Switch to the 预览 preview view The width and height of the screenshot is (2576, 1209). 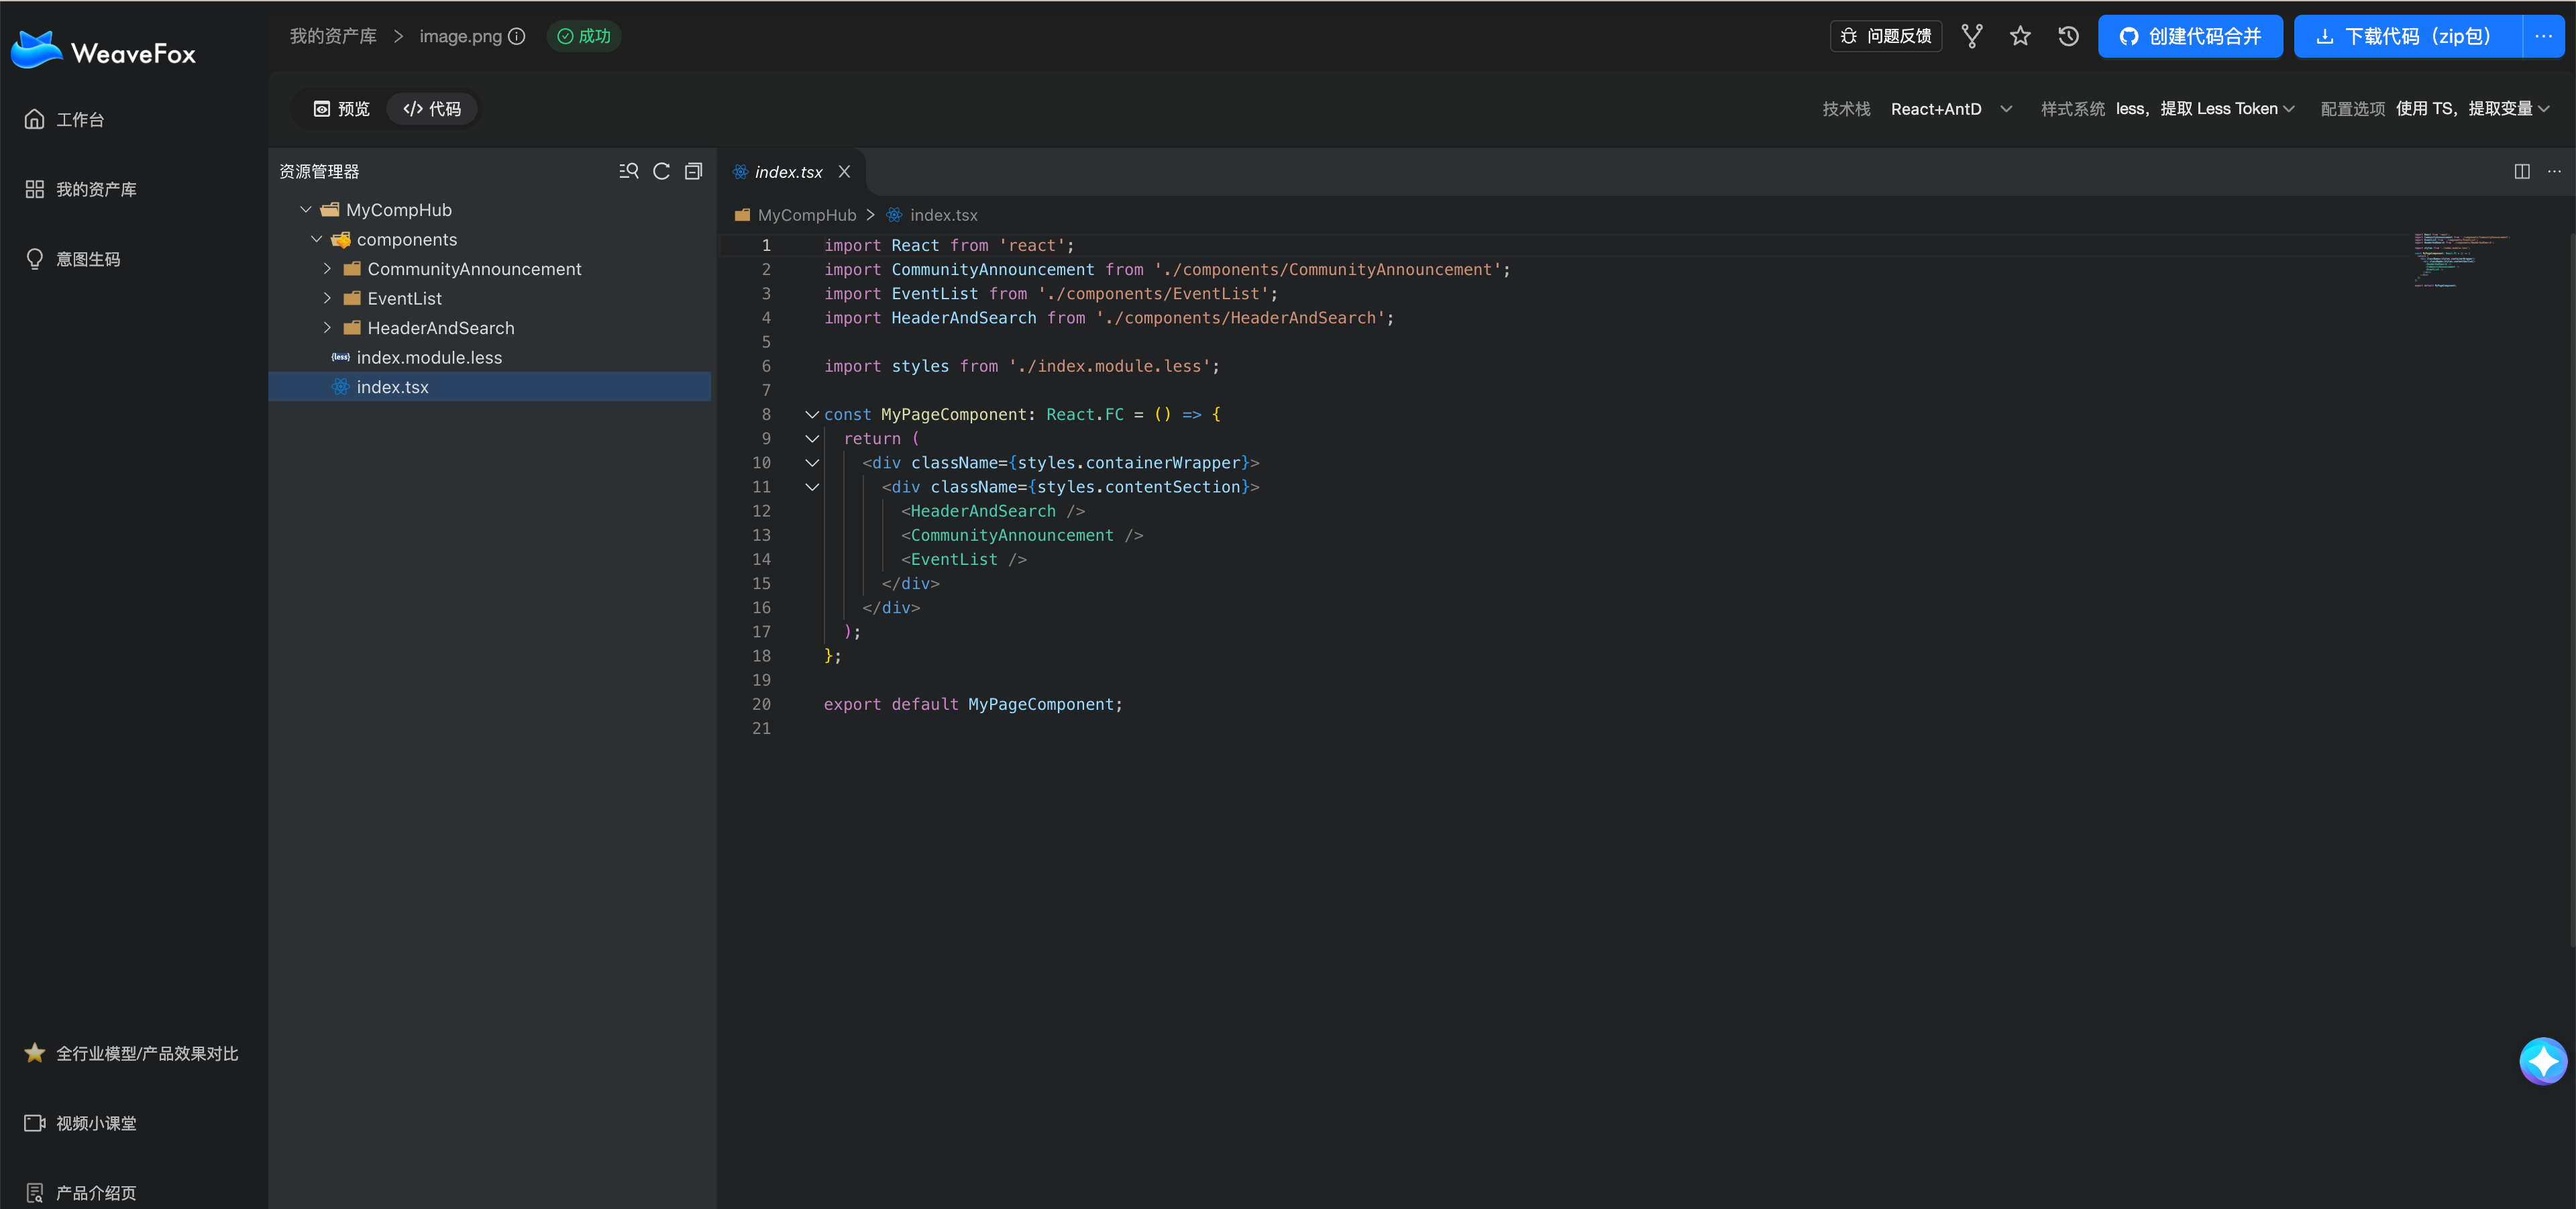tap(341, 108)
